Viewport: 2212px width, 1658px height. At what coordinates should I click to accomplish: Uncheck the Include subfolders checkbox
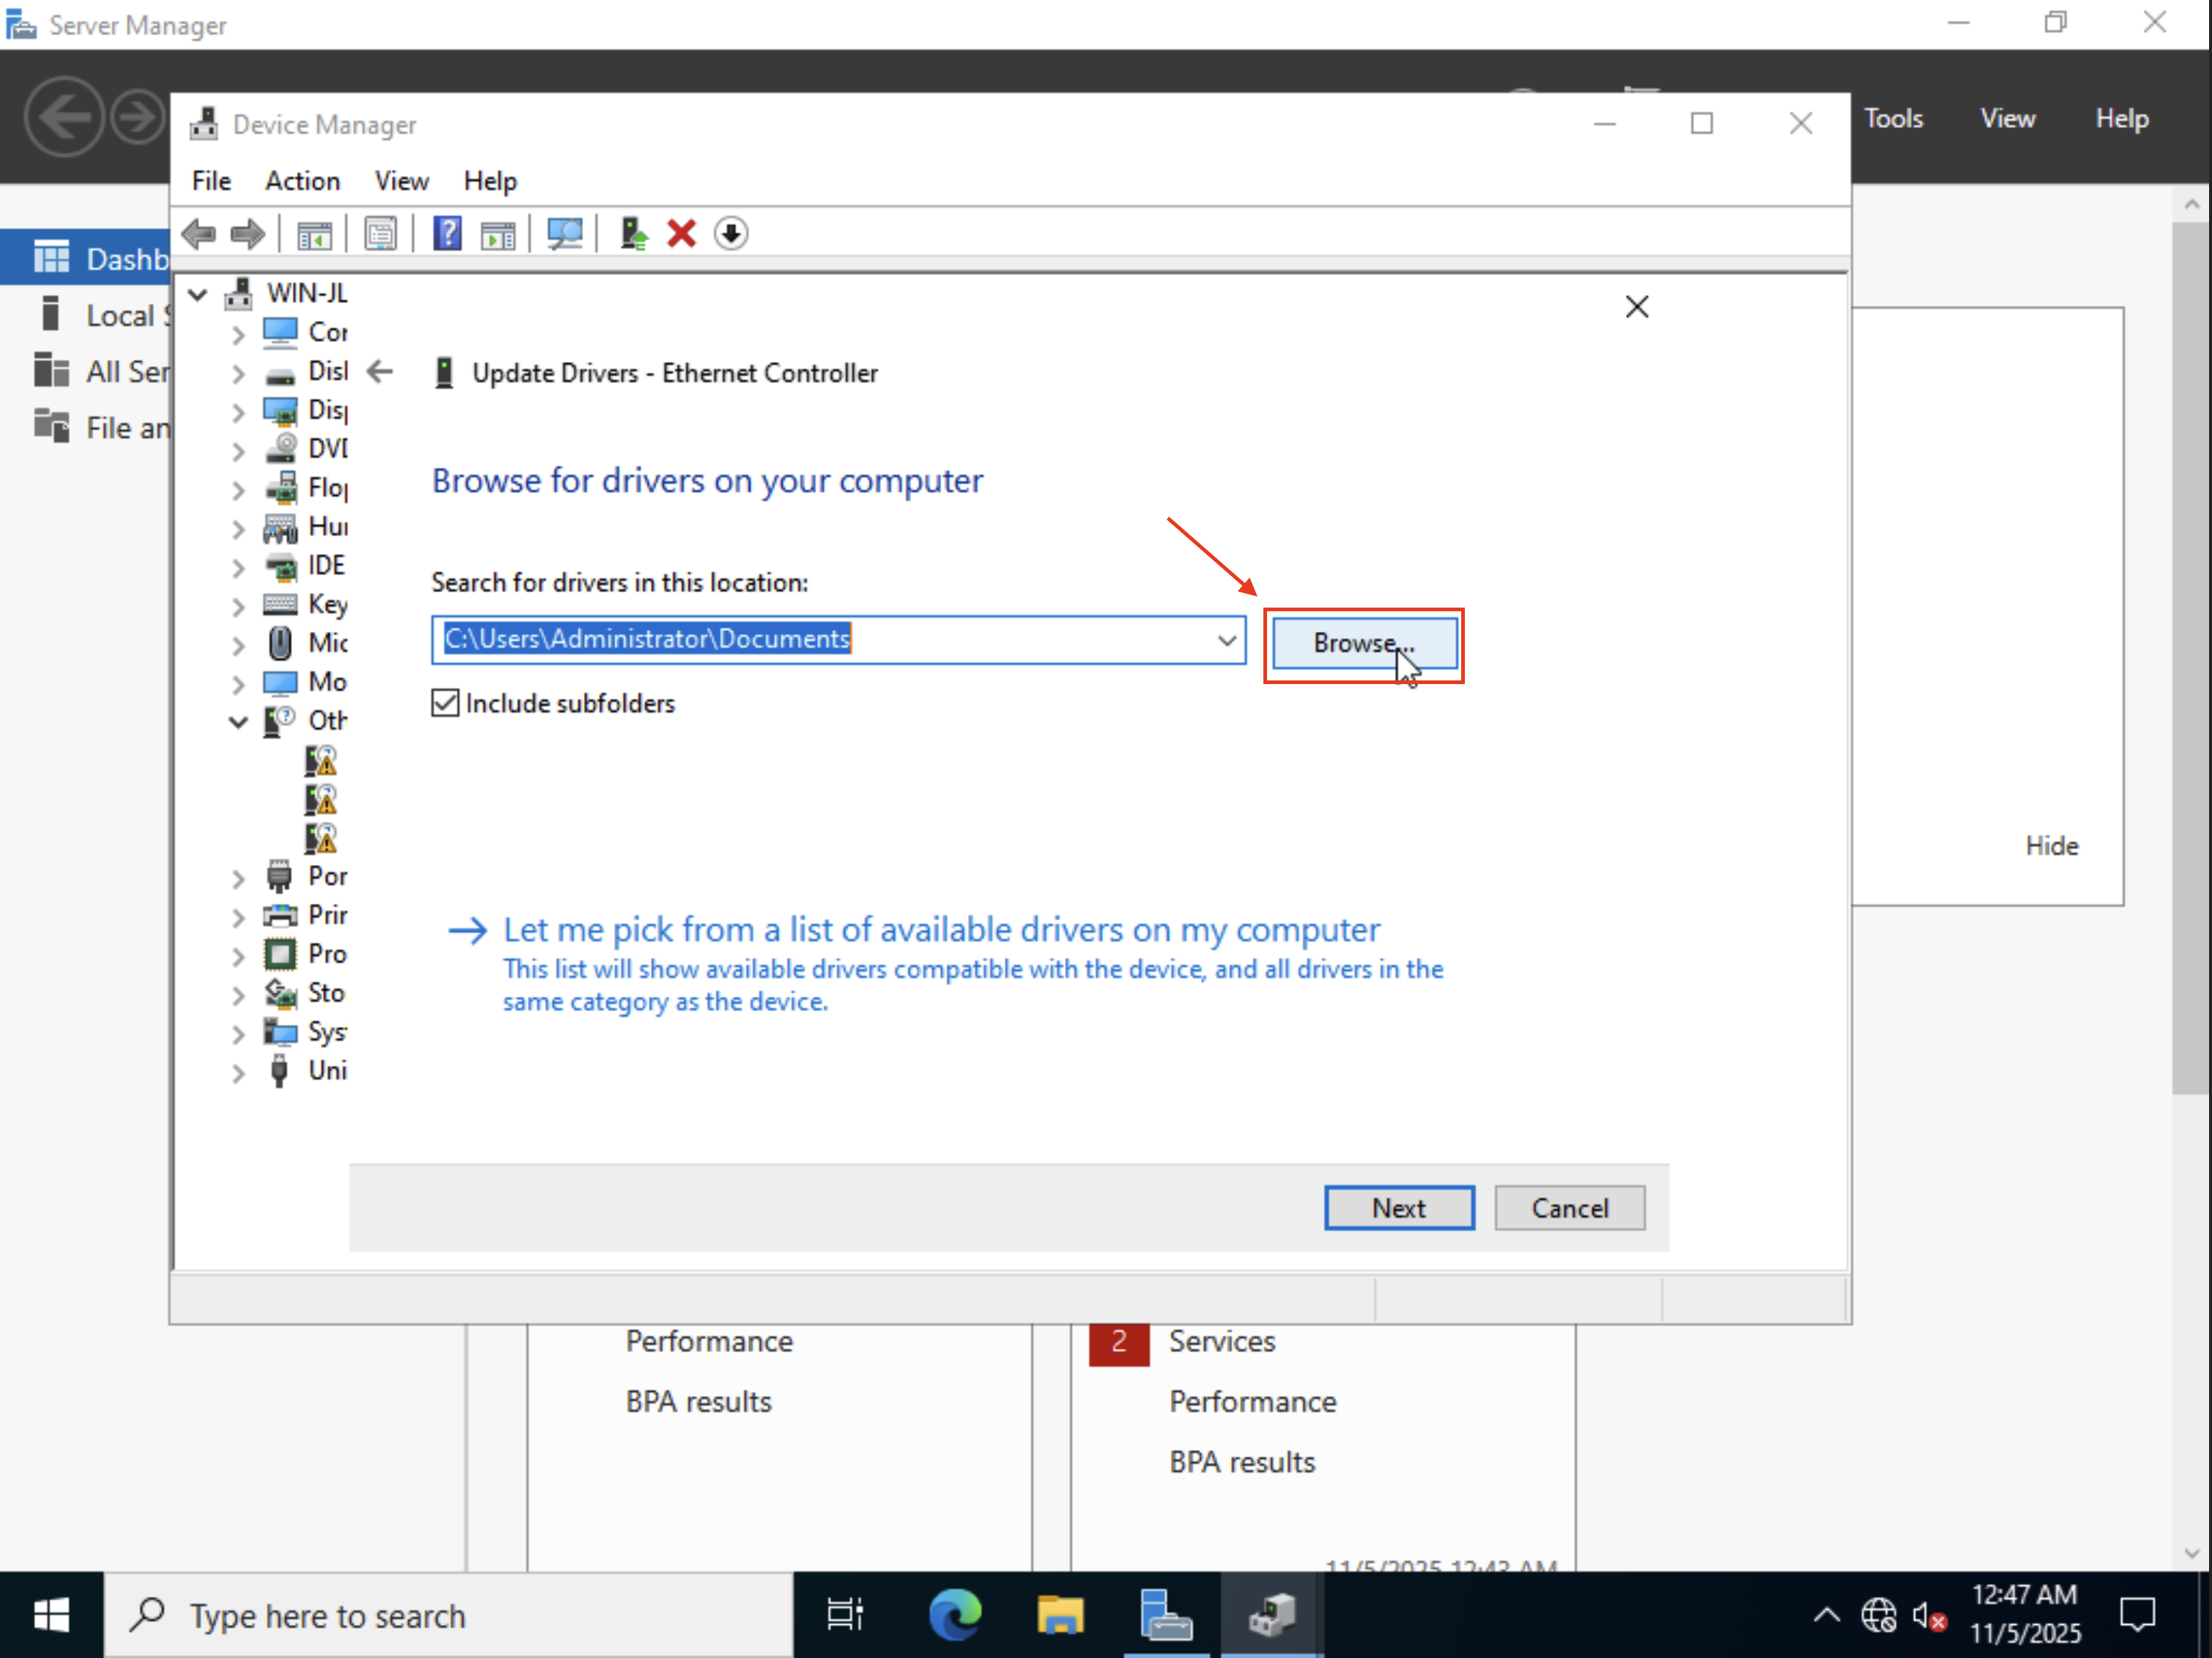(x=445, y=703)
